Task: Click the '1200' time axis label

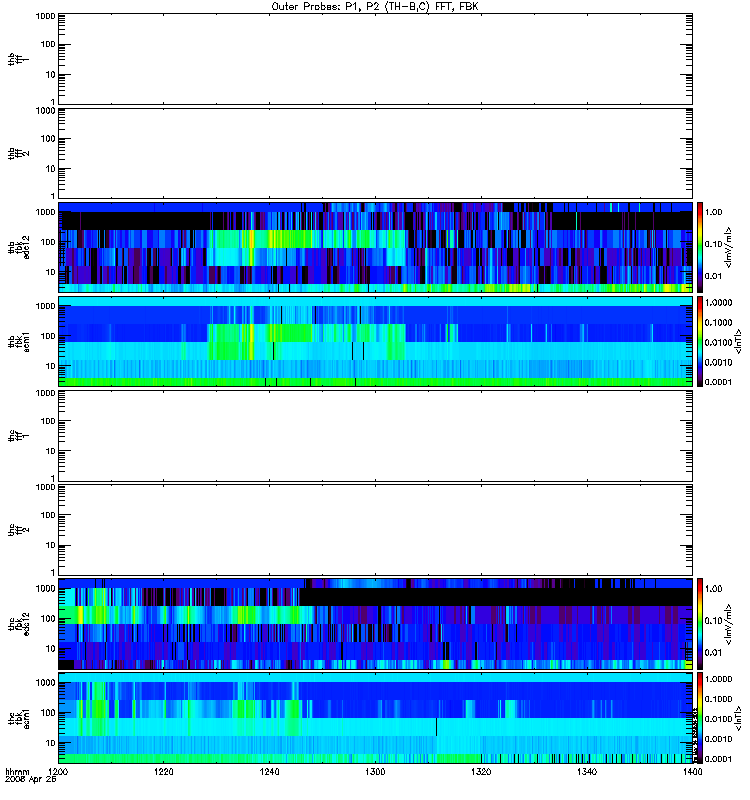Action: 58,772
